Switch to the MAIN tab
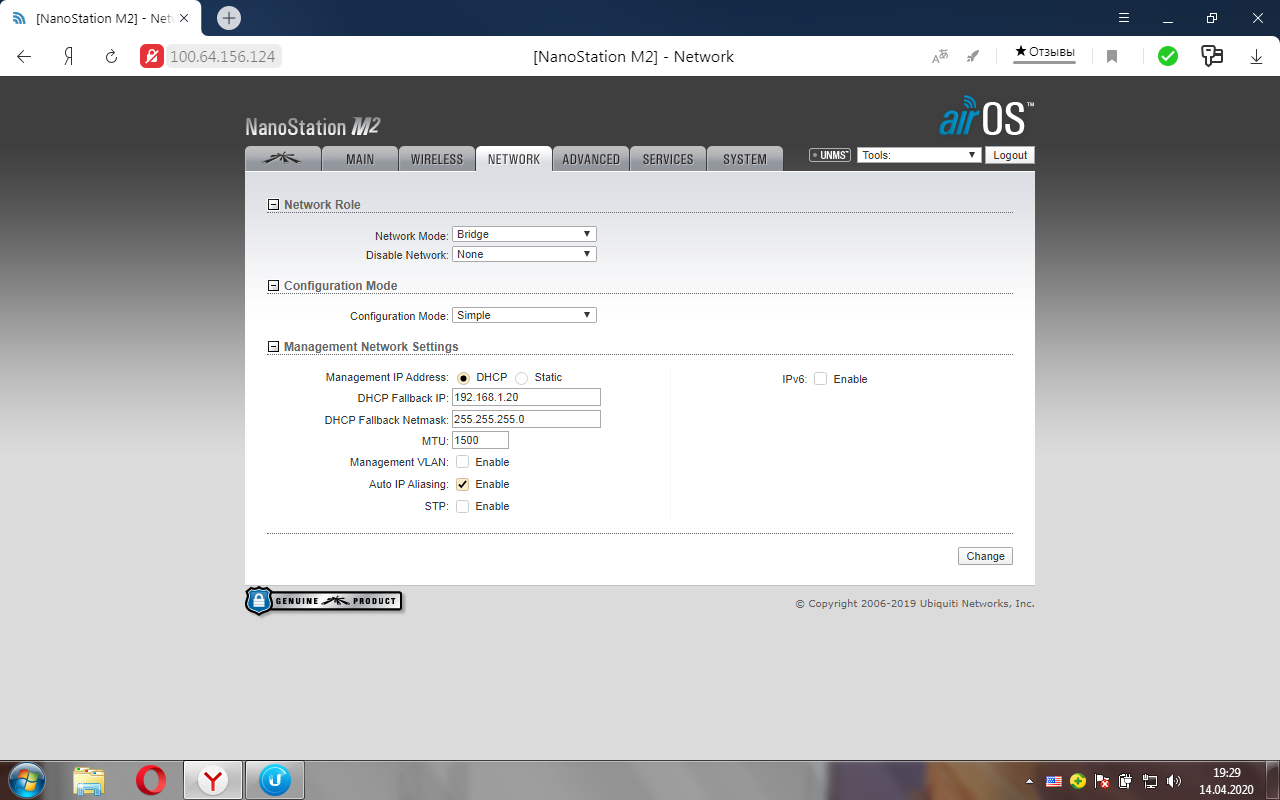Screen dimensions: 1280x800 point(360,158)
